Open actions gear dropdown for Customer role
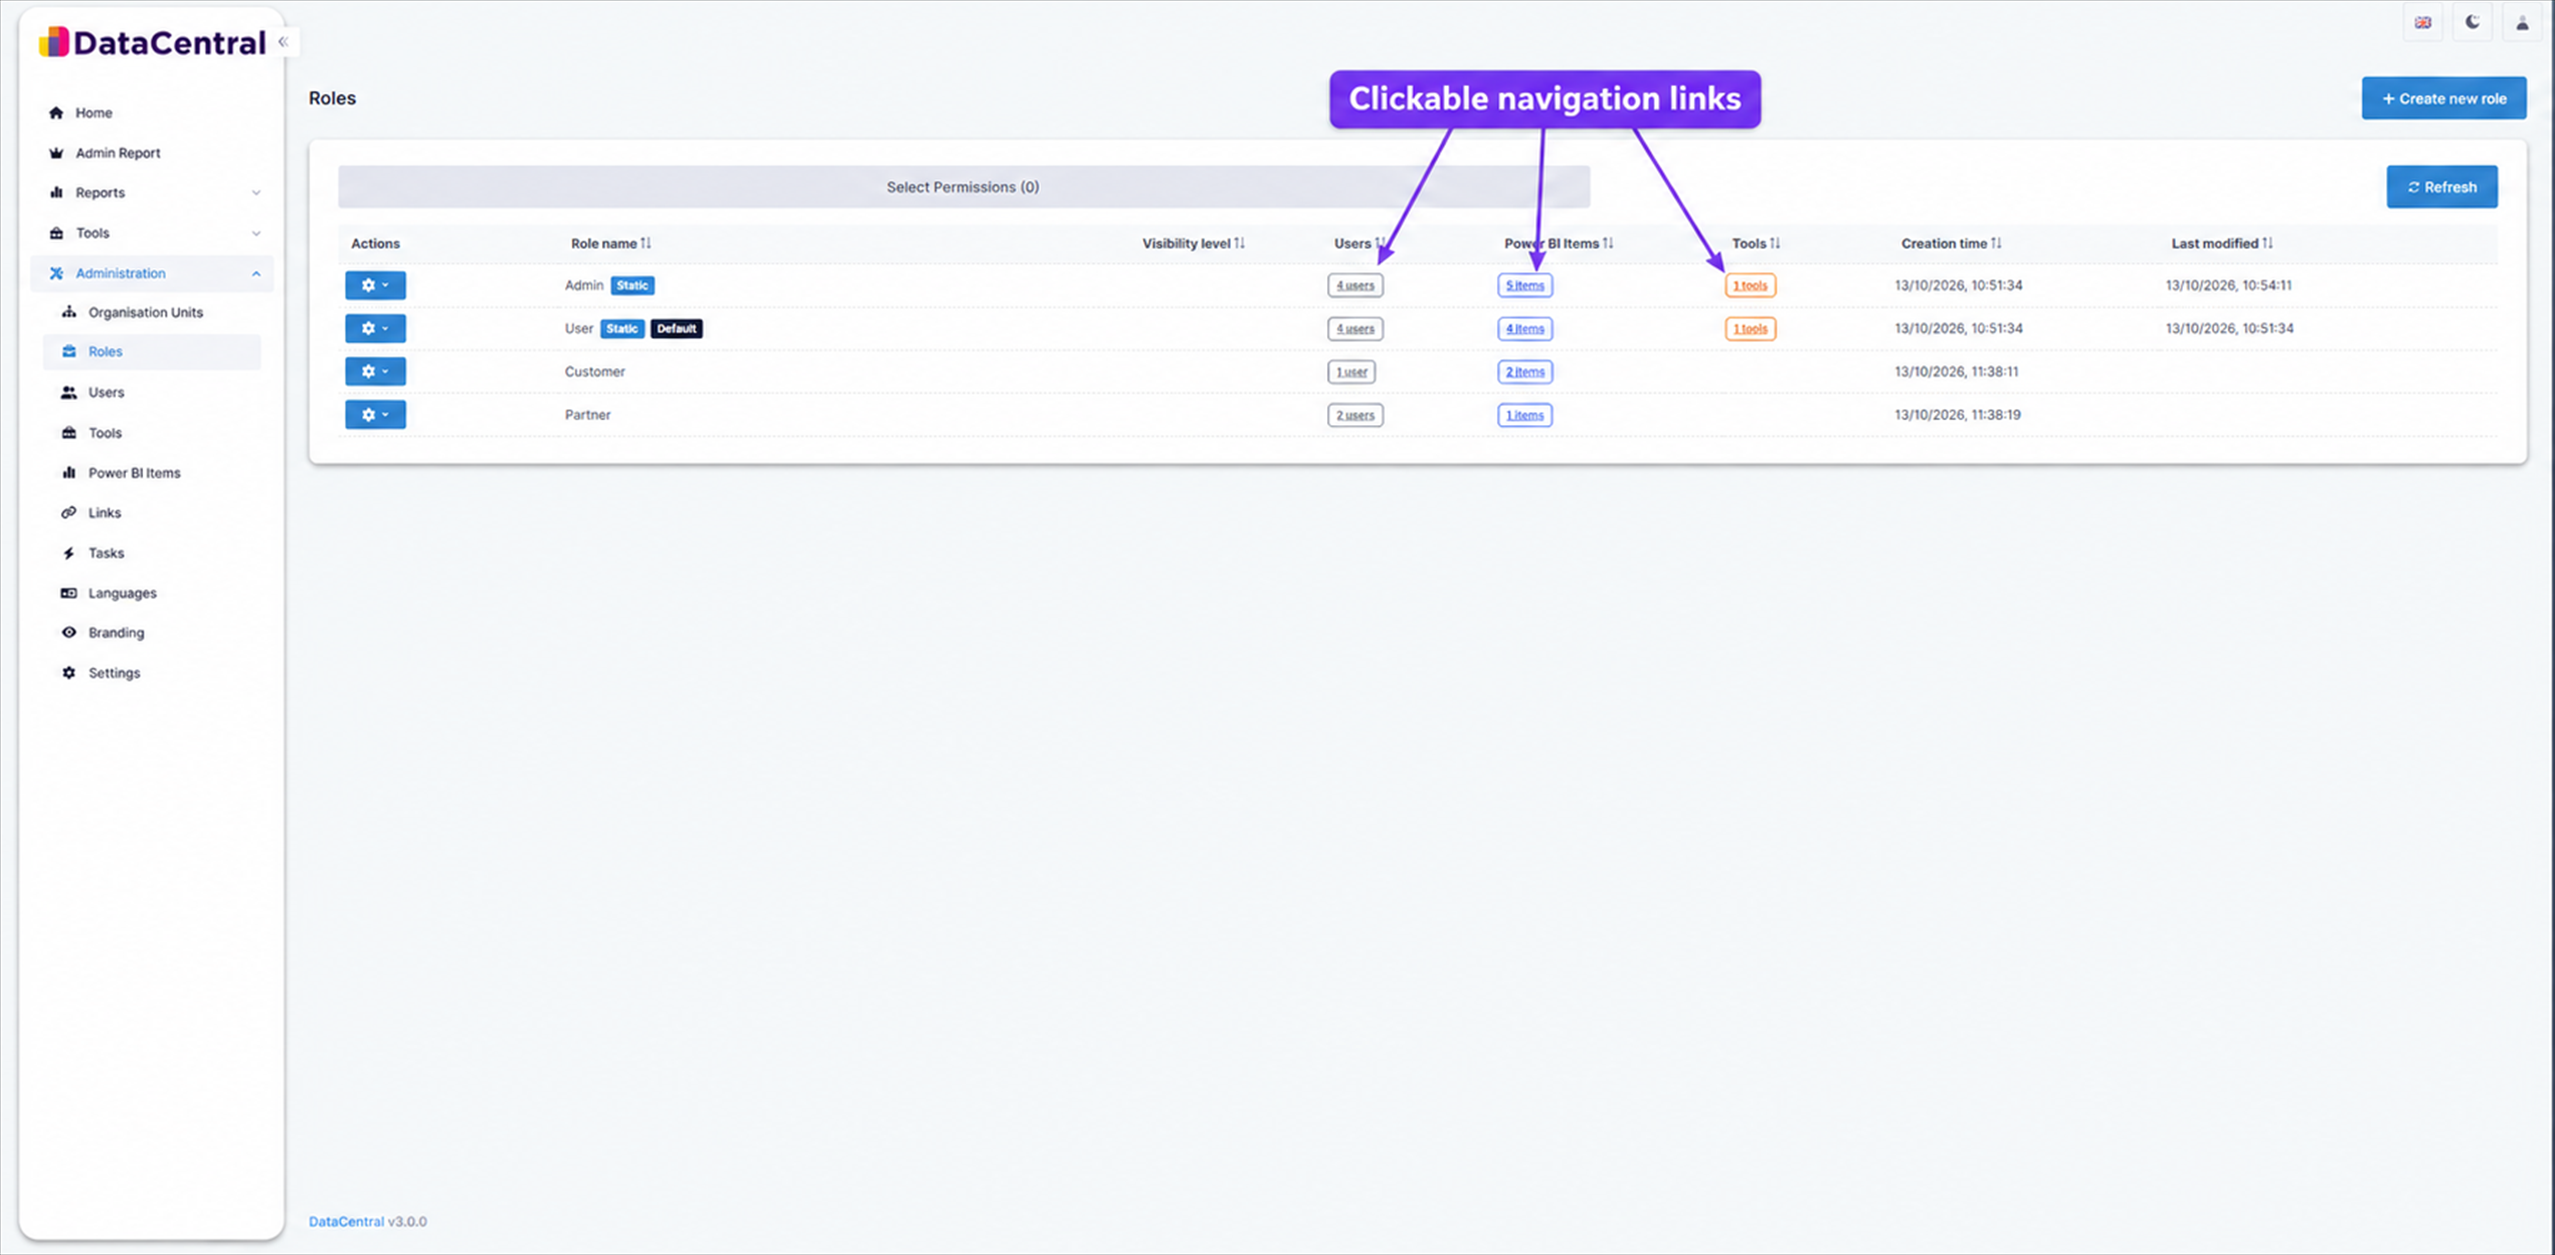The width and height of the screenshot is (2555, 1255). tap(375, 371)
